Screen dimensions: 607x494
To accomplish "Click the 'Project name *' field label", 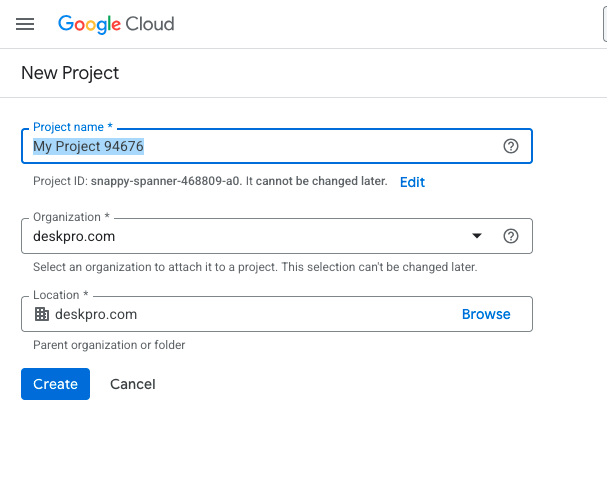I will 73,127.
